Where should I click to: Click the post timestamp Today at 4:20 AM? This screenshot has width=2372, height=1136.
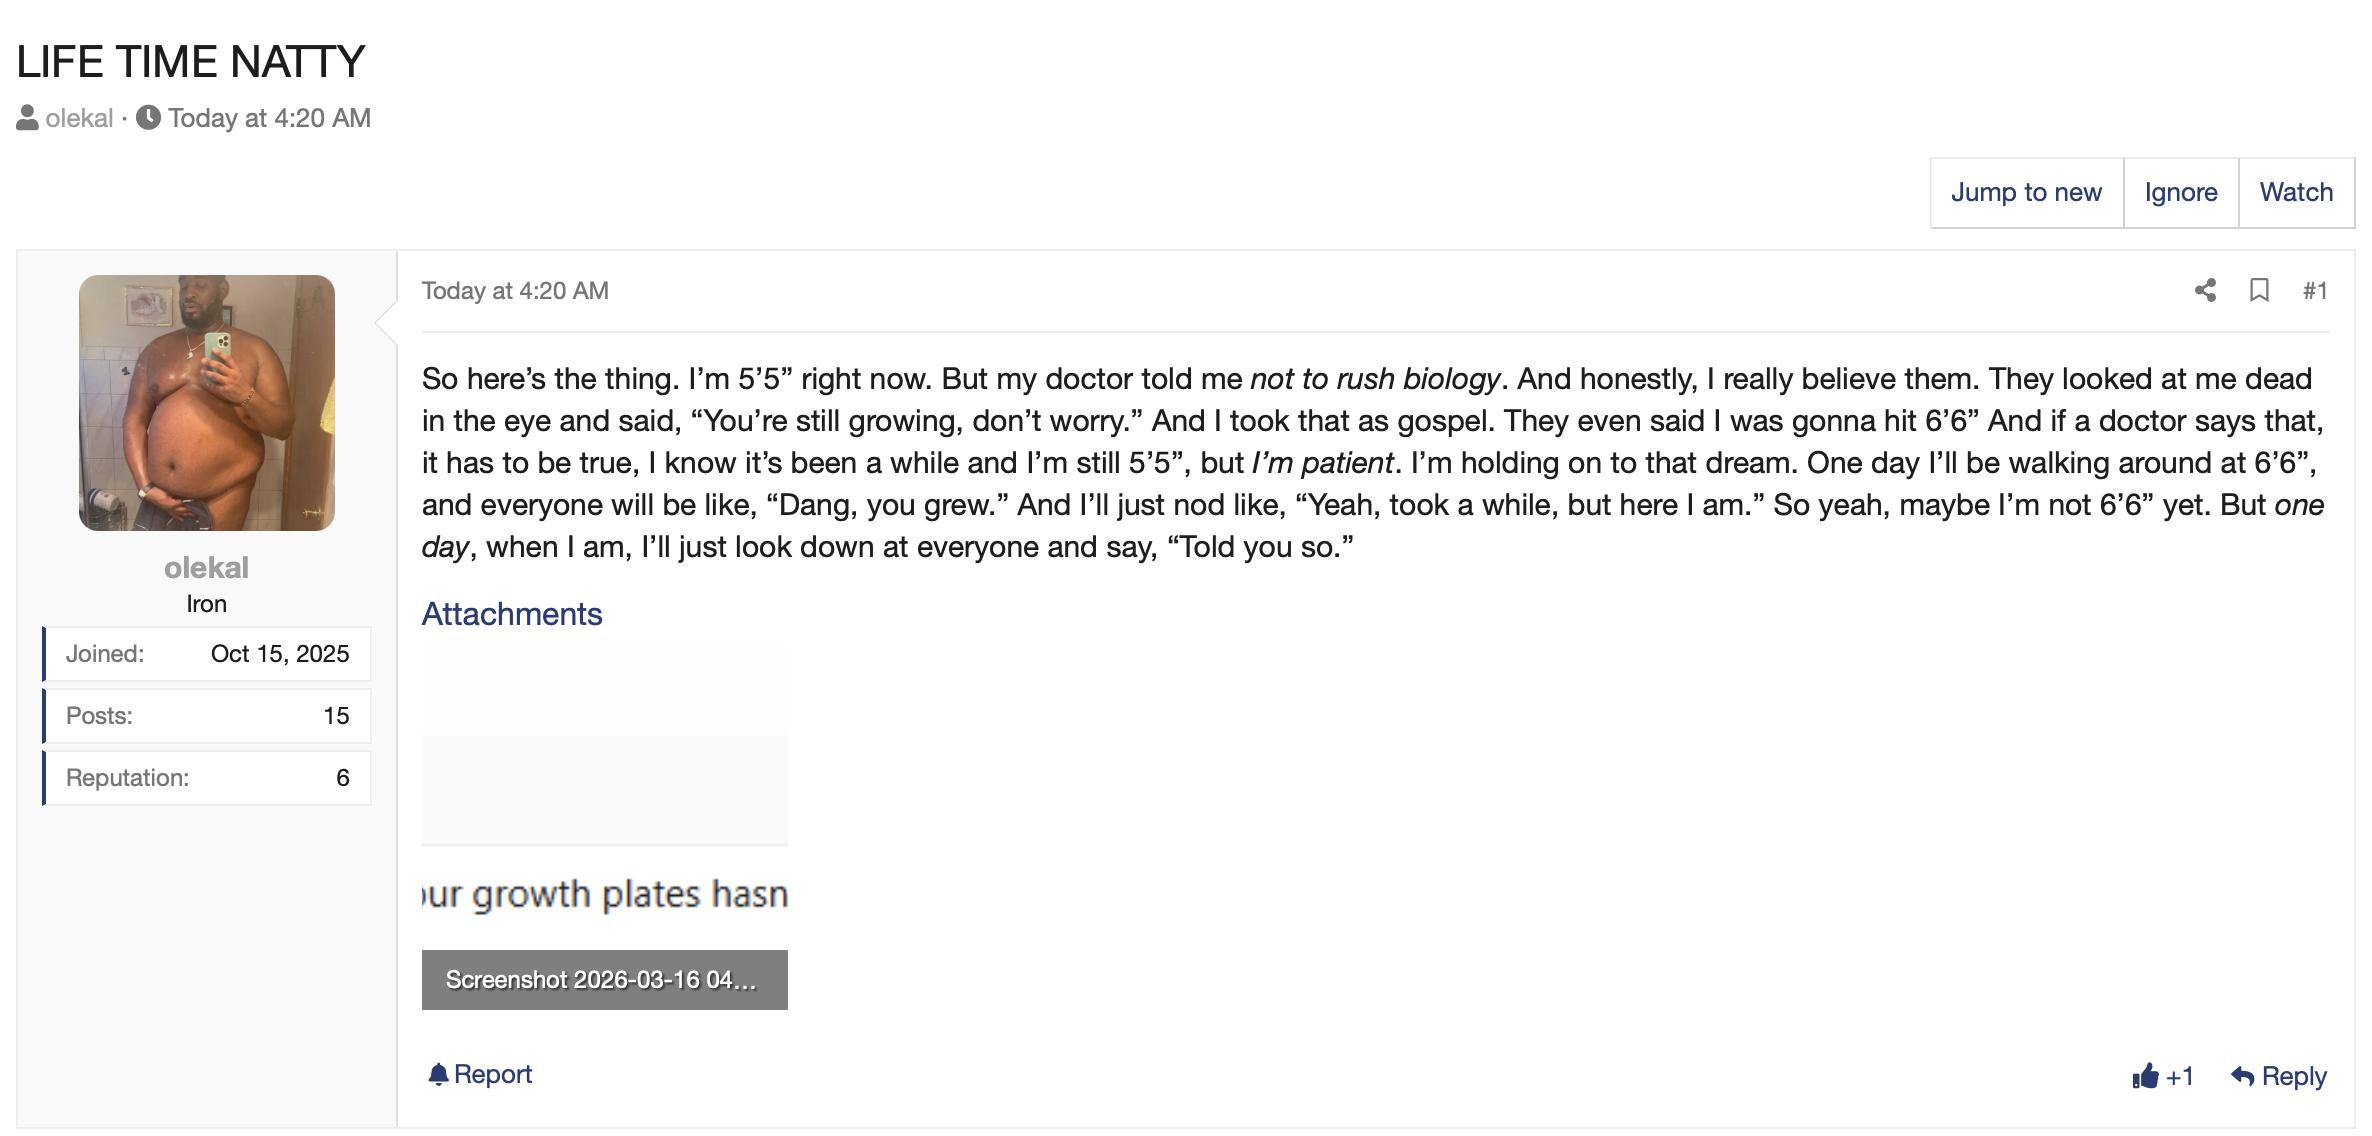coord(515,290)
